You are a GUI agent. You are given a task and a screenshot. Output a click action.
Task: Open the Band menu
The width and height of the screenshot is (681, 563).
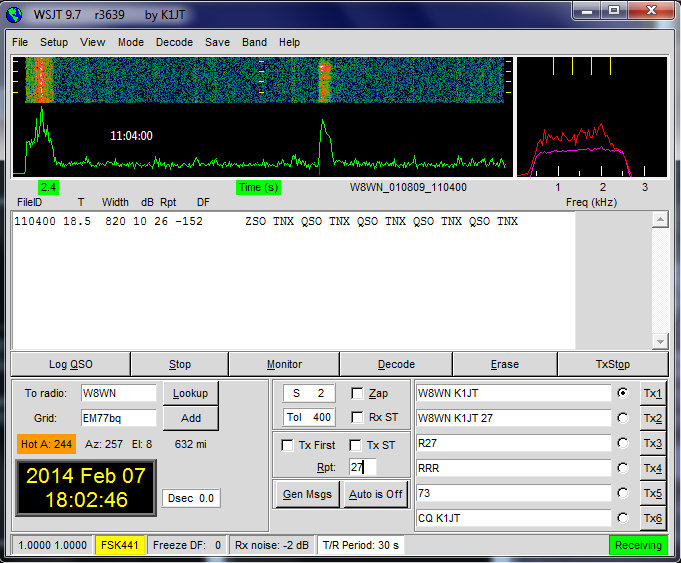click(x=254, y=43)
